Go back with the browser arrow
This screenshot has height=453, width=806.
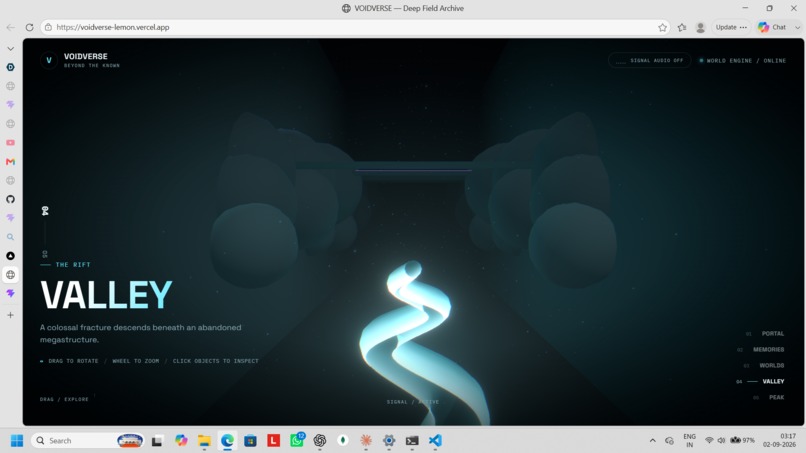(10, 27)
